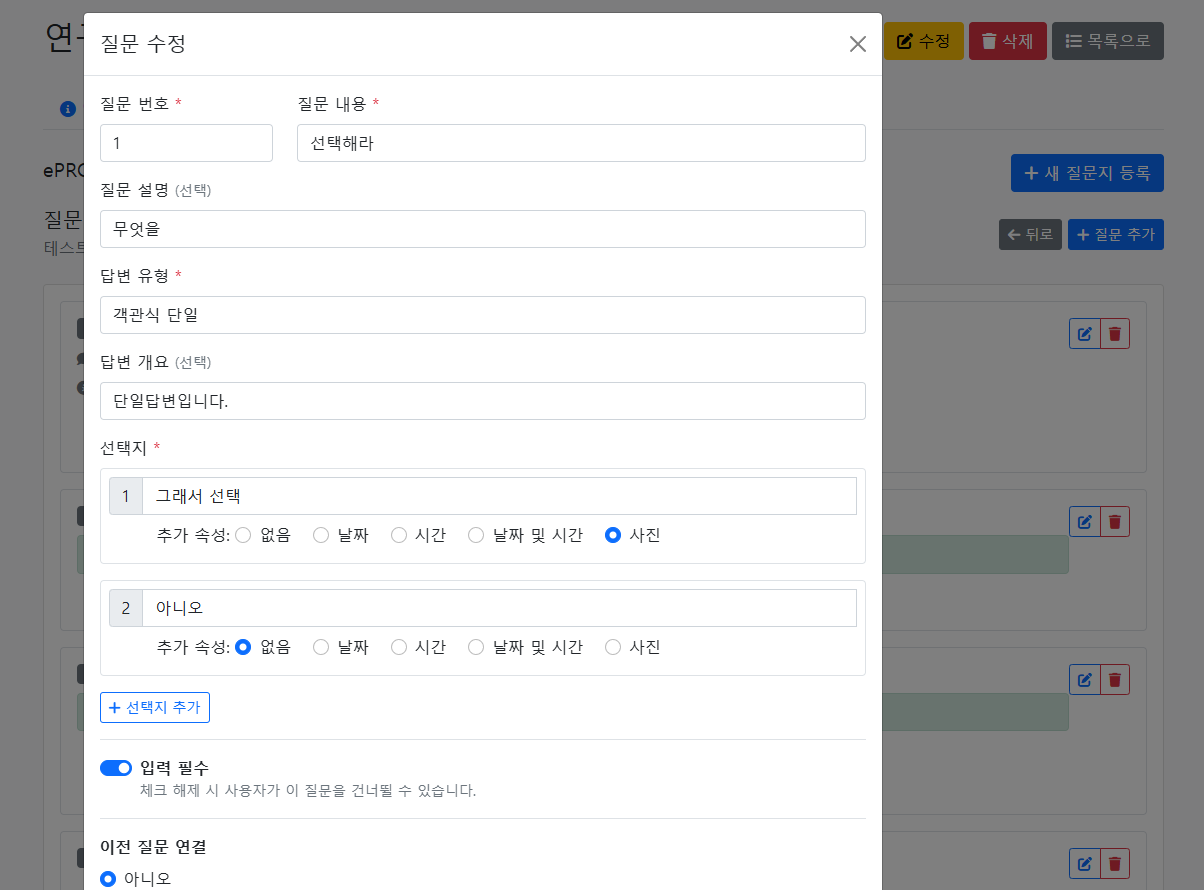Select the 날짜 radio for option 1
Viewport: 1204px width, 890px height.
(321, 535)
